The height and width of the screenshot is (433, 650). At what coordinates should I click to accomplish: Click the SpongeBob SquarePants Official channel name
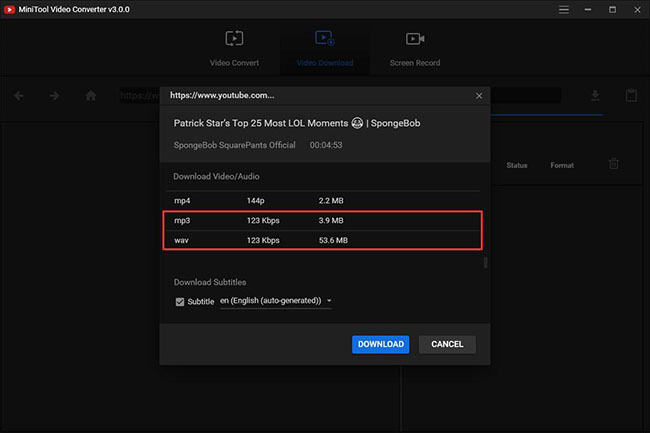[x=234, y=145]
